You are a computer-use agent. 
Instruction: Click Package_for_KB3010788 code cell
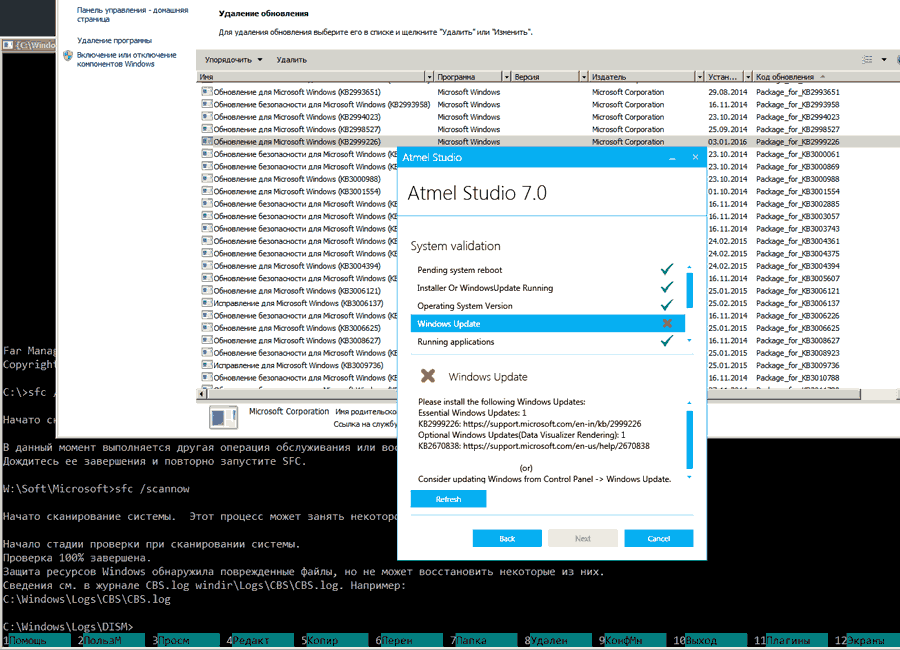[797, 378]
